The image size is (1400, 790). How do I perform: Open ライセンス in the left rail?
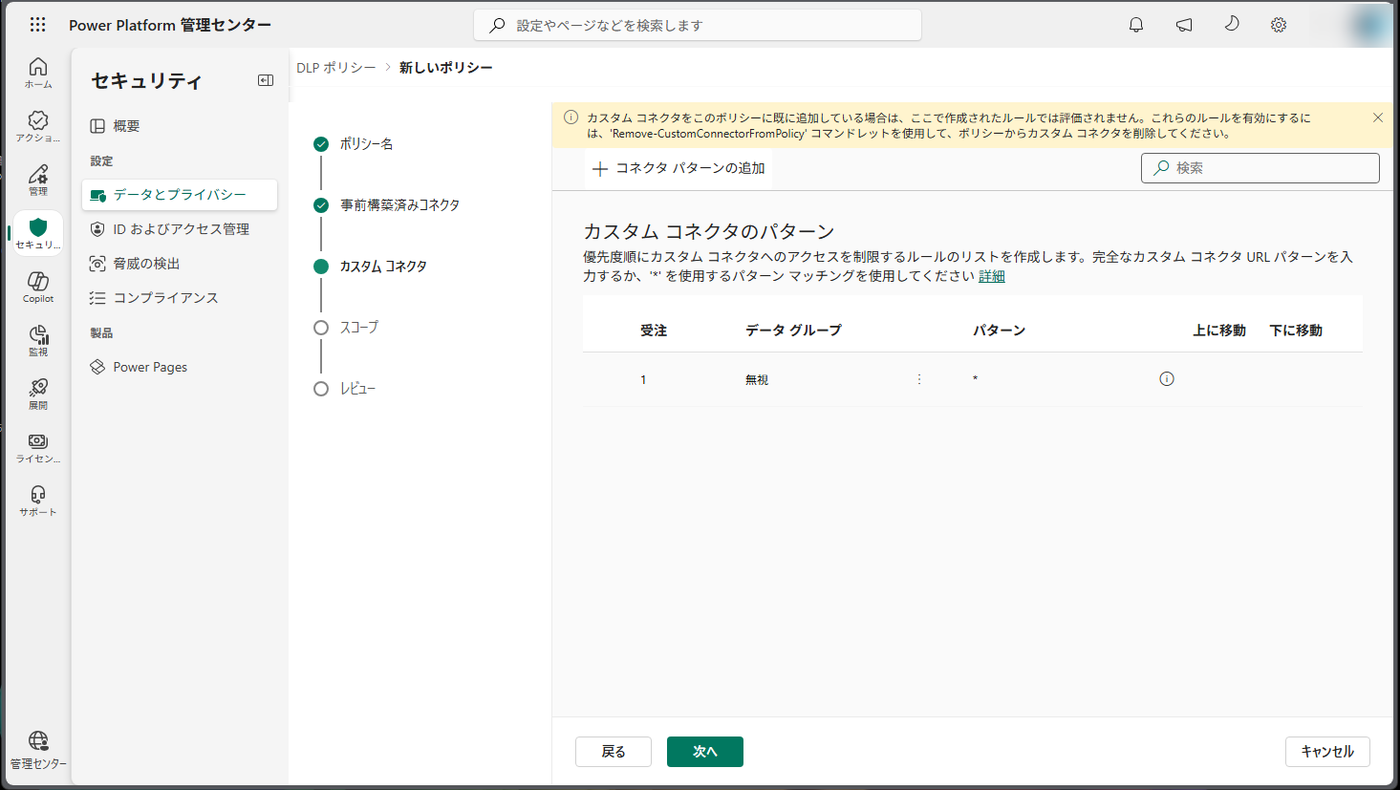[x=38, y=448]
